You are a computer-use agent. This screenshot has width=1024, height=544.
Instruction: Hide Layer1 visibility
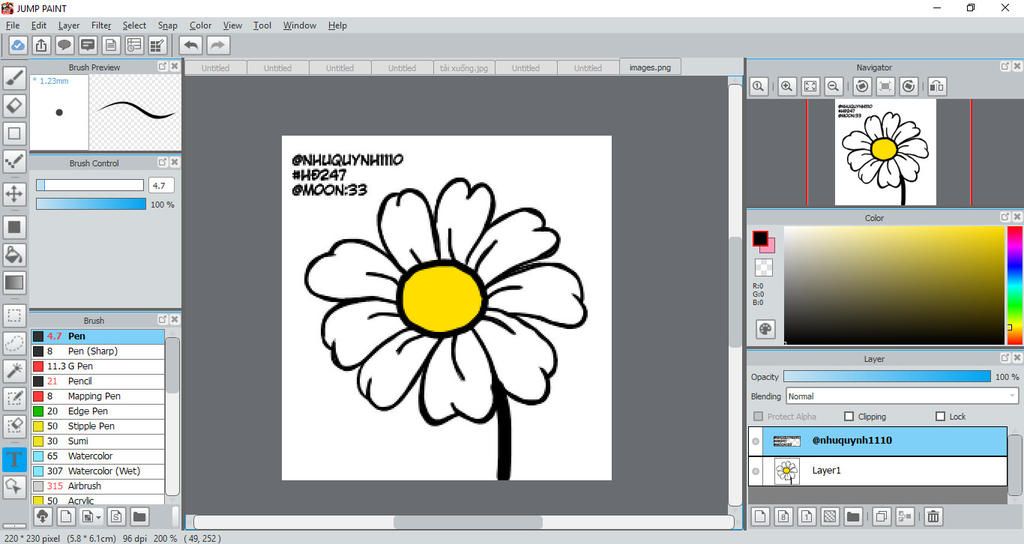coord(756,472)
